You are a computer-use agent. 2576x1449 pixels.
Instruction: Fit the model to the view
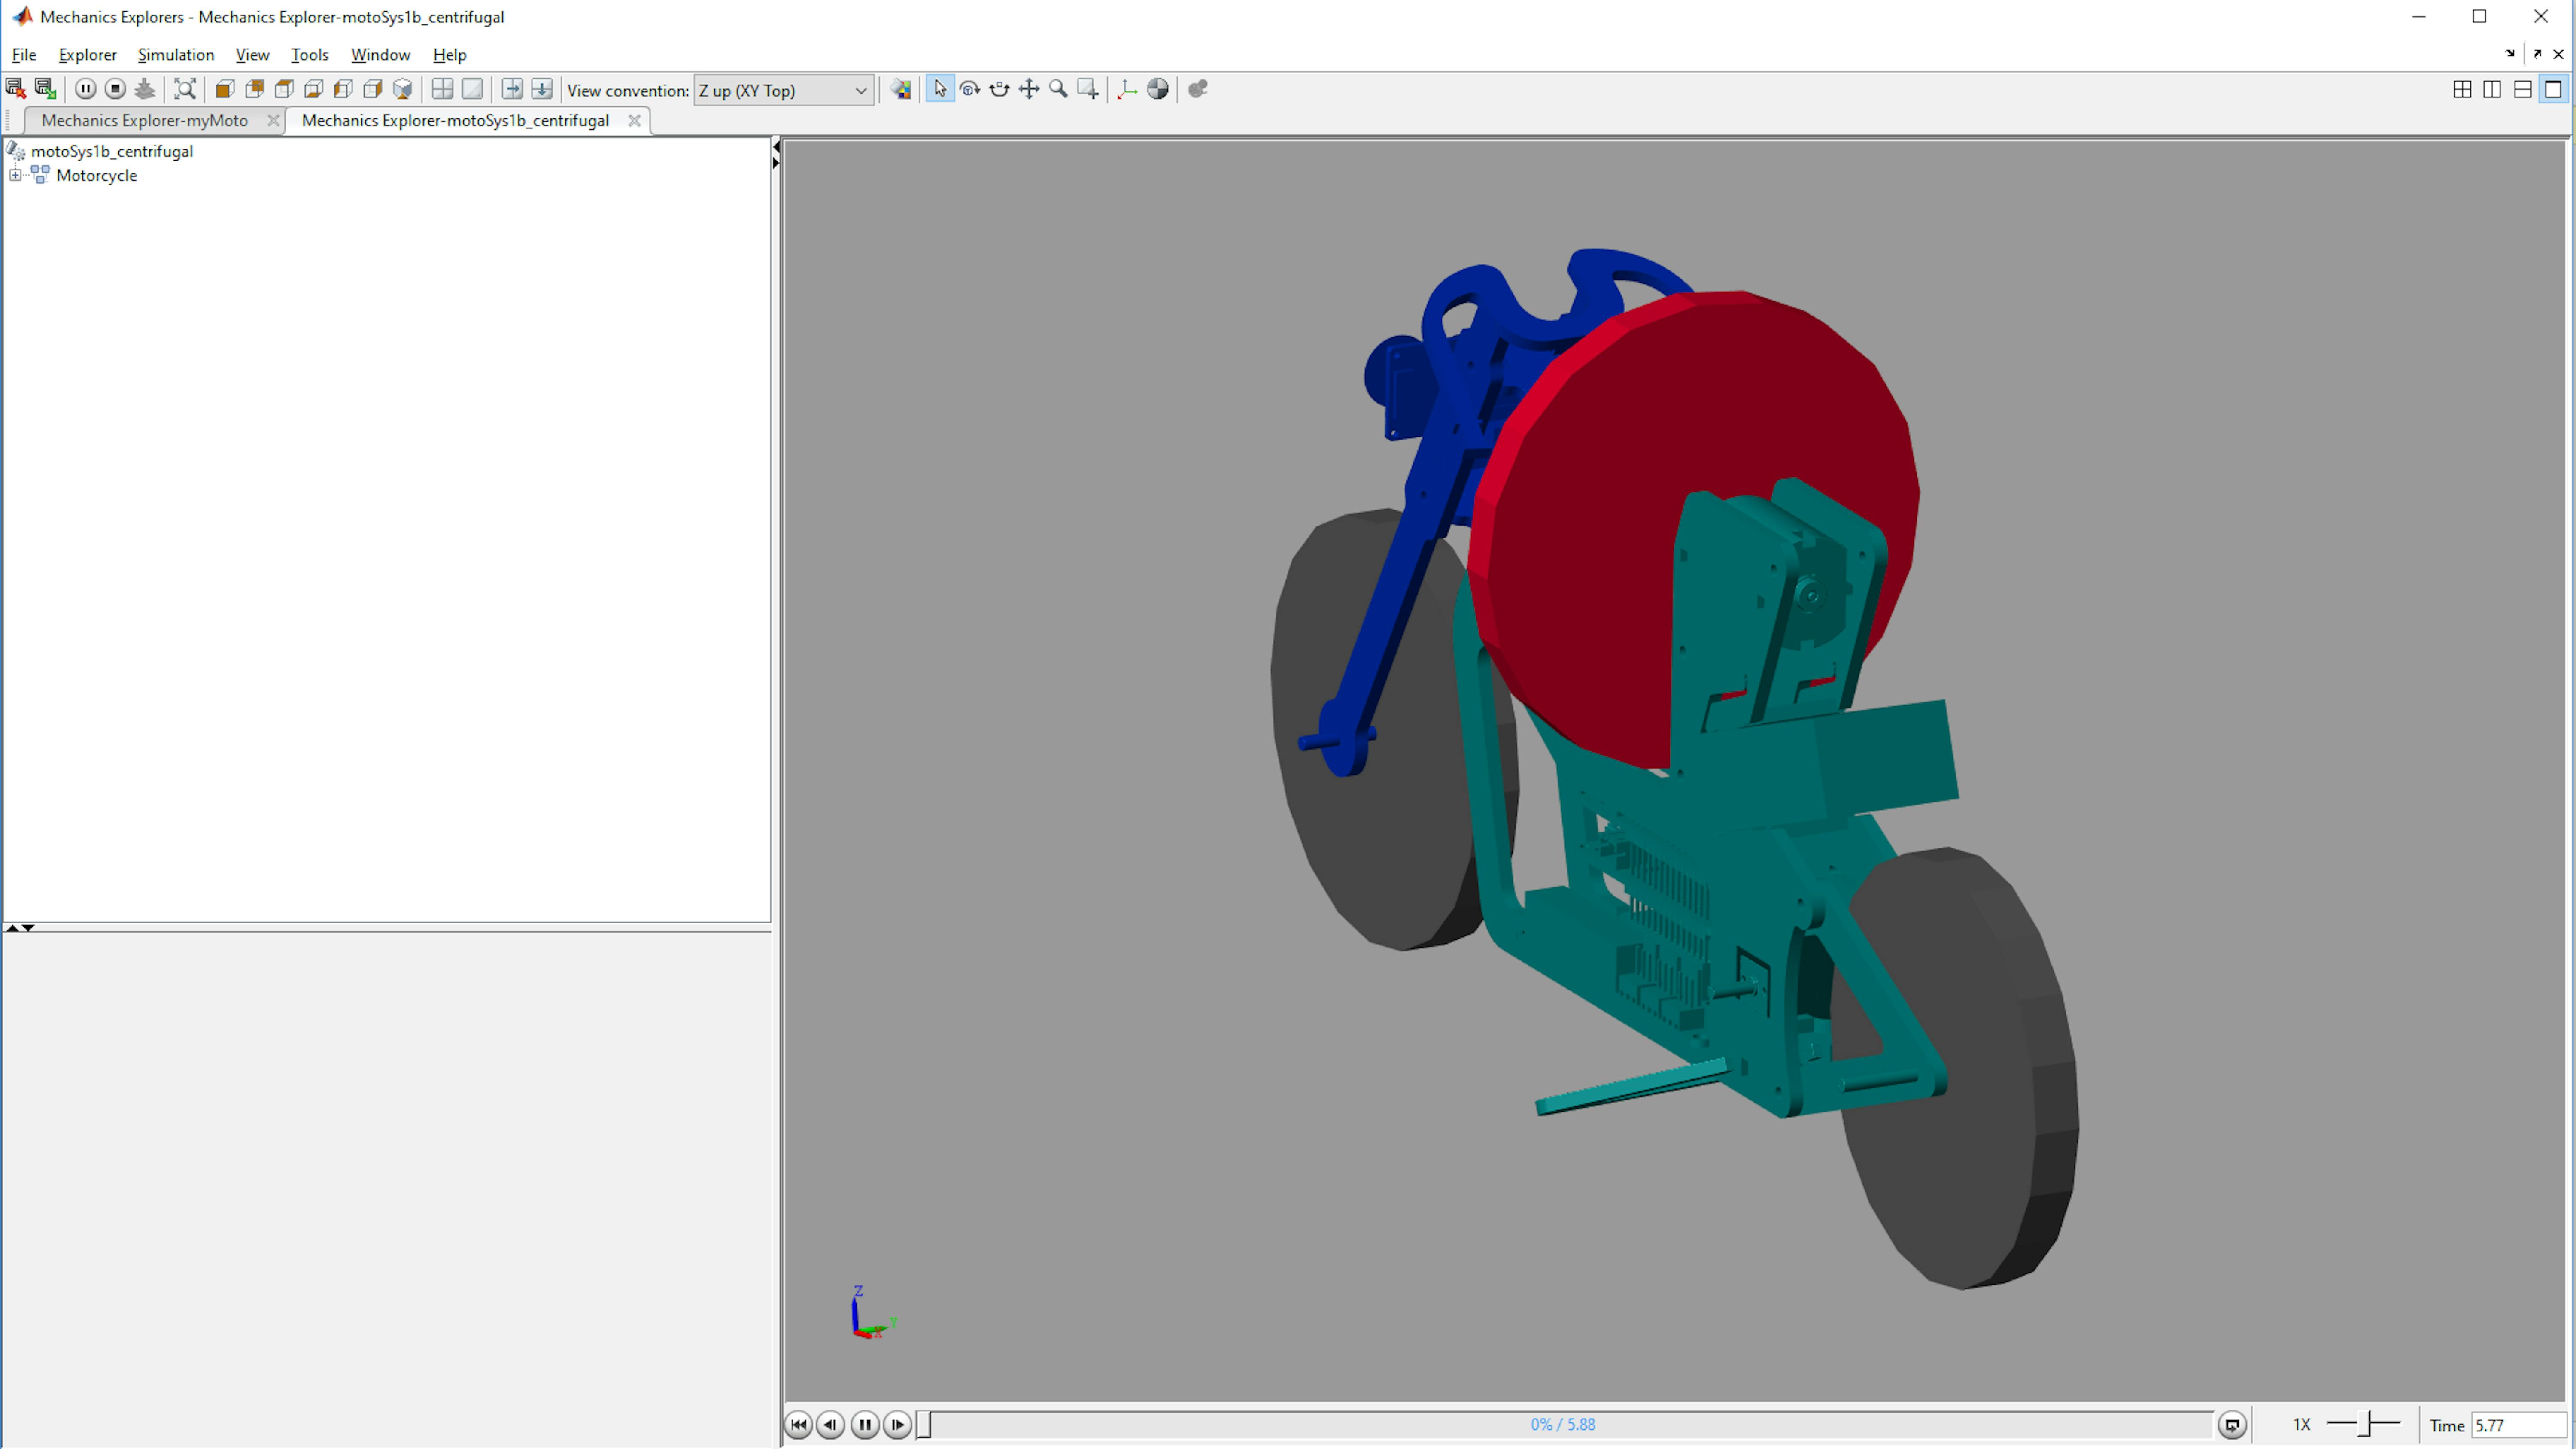tap(185, 89)
